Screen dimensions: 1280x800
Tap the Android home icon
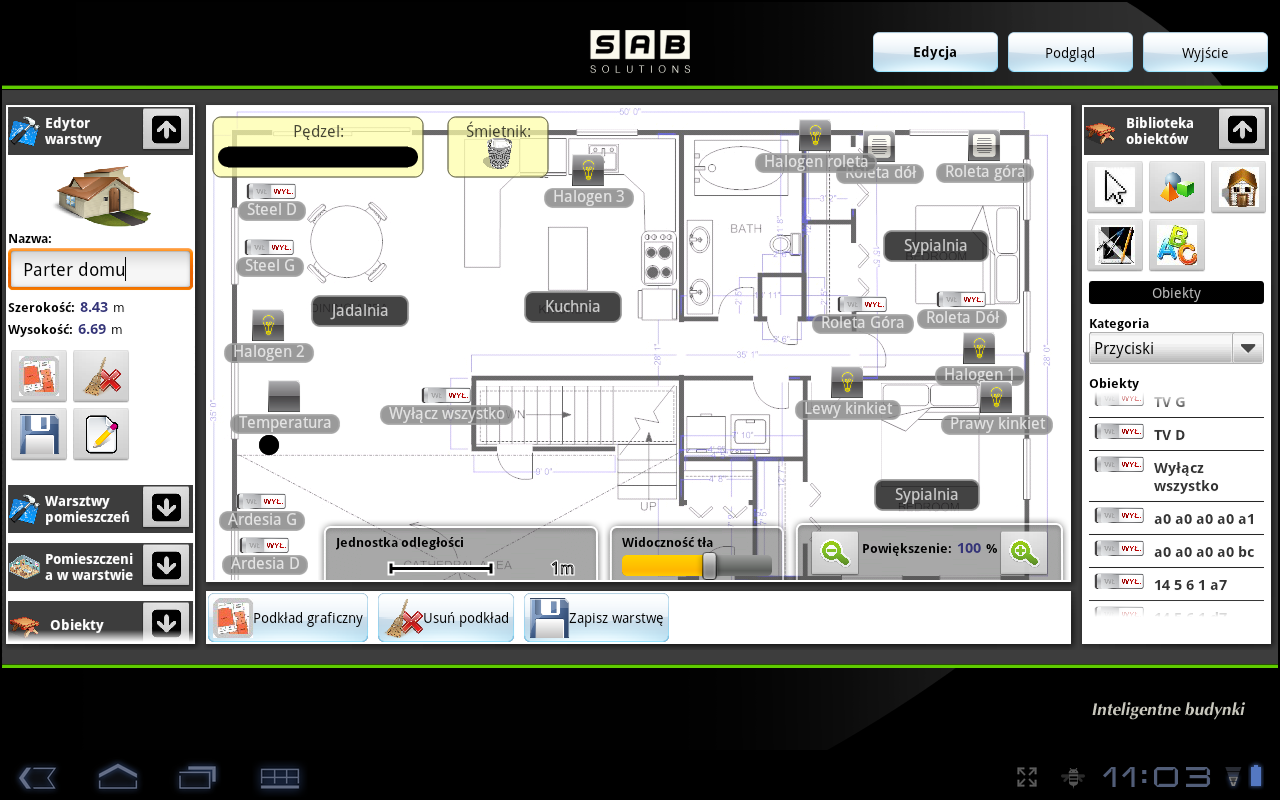(x=117, y=777)
